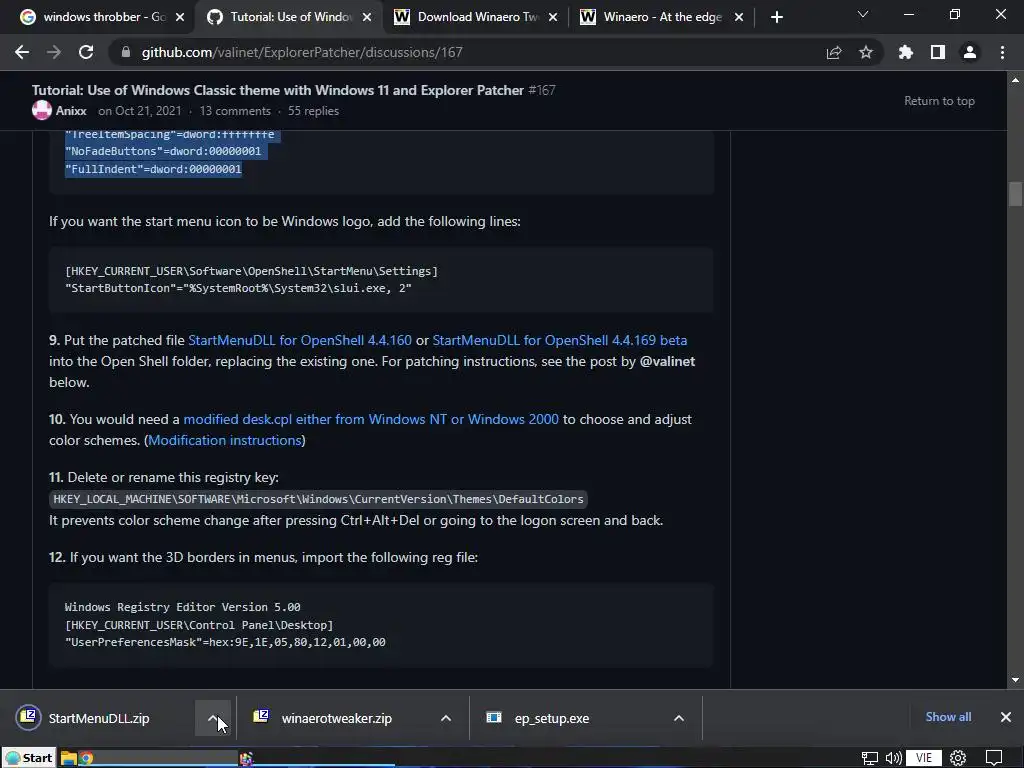Click the DefaultColors registry key code text

[x=318, y=499]
